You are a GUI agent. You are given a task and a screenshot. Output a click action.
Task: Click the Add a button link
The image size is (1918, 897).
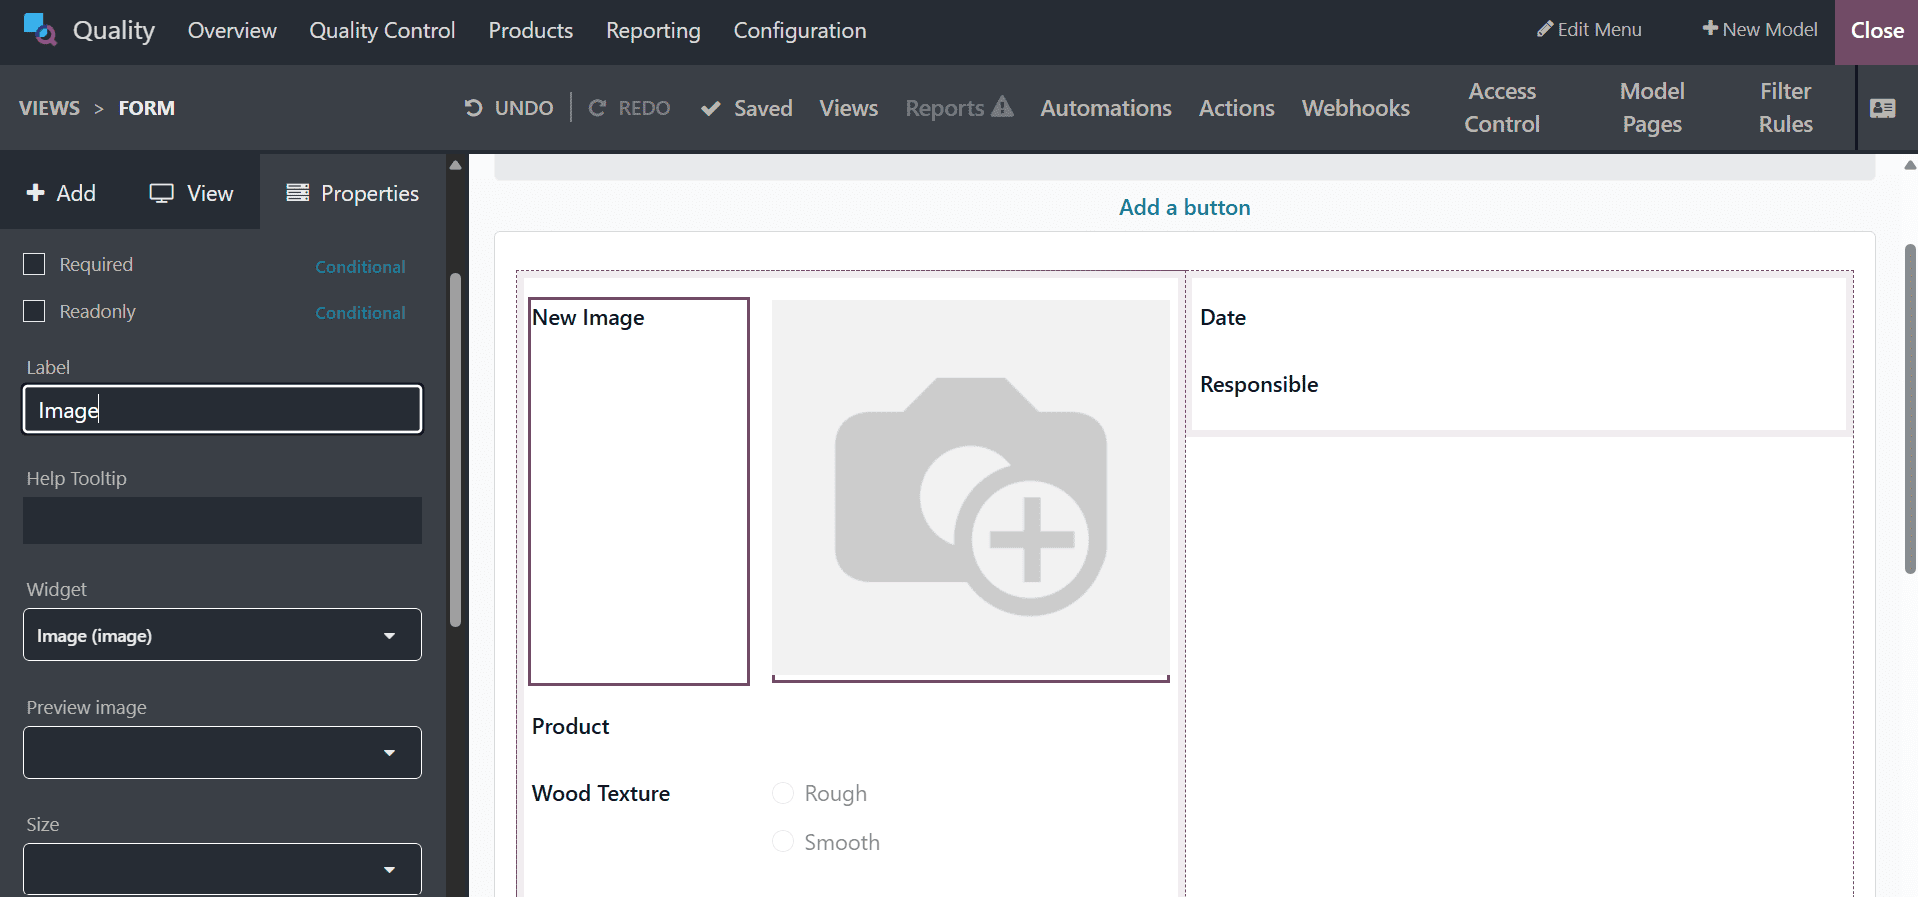[x=1185, y=207]
